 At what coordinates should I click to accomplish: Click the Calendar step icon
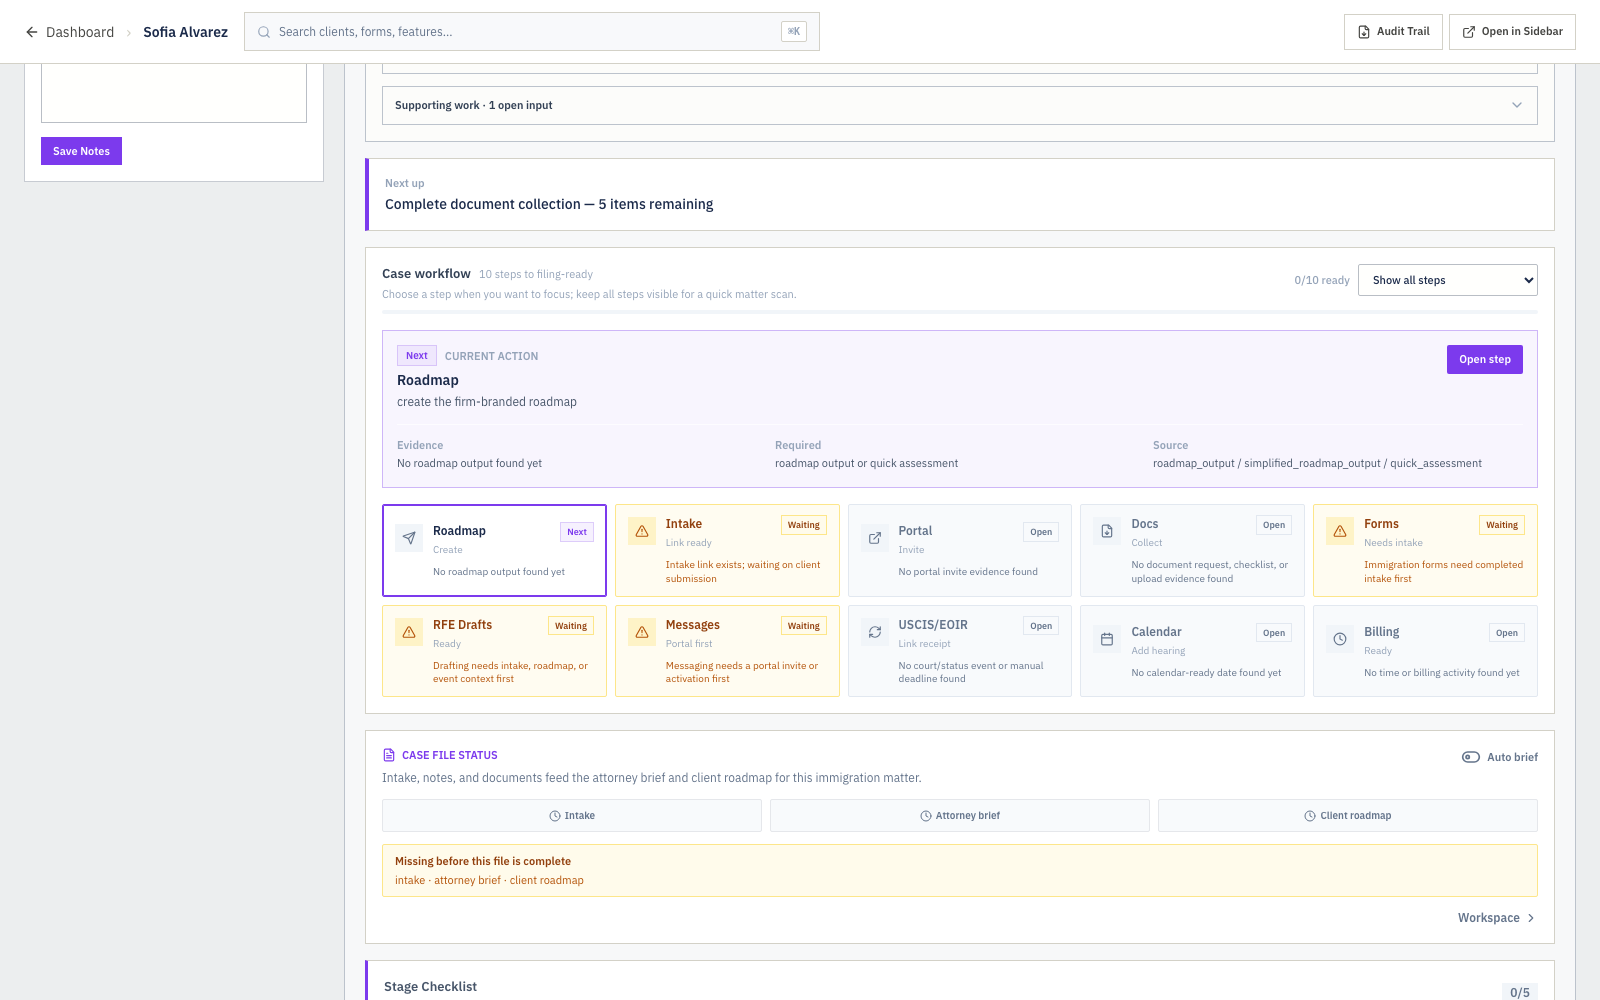(1107, 639)
